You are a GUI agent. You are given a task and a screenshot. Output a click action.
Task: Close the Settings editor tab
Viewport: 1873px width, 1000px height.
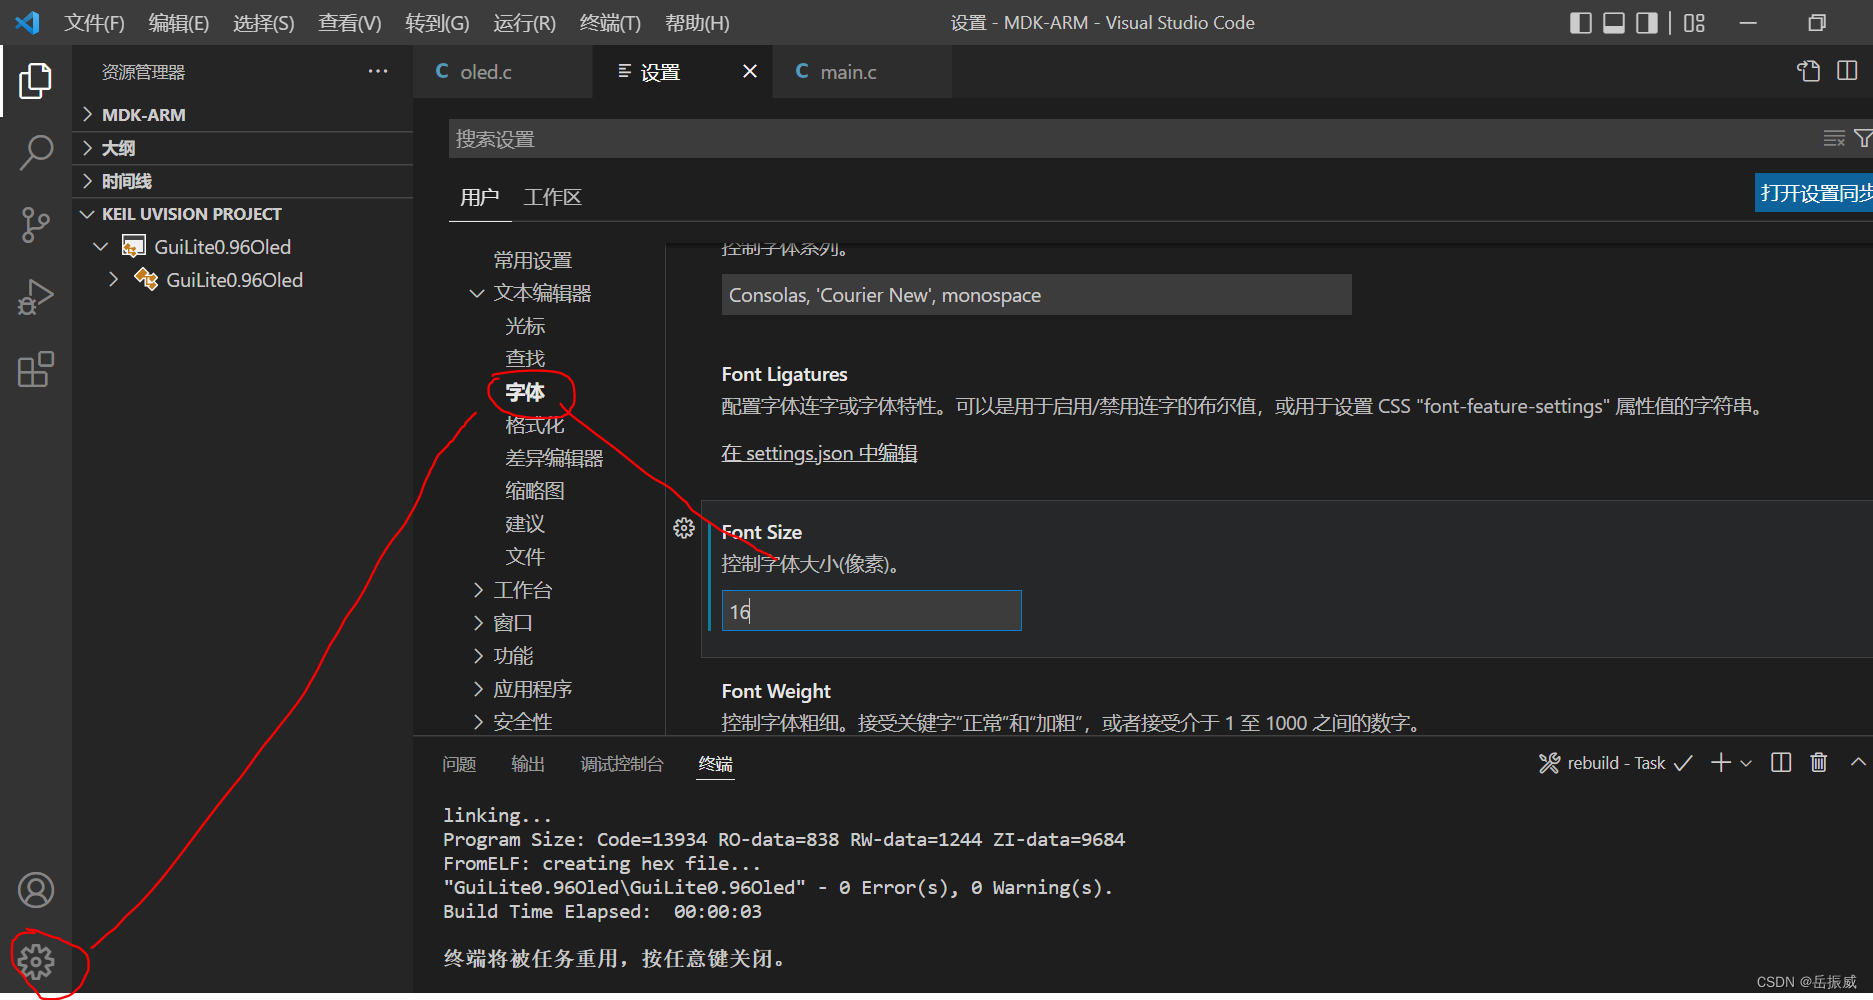pos(750,71)
